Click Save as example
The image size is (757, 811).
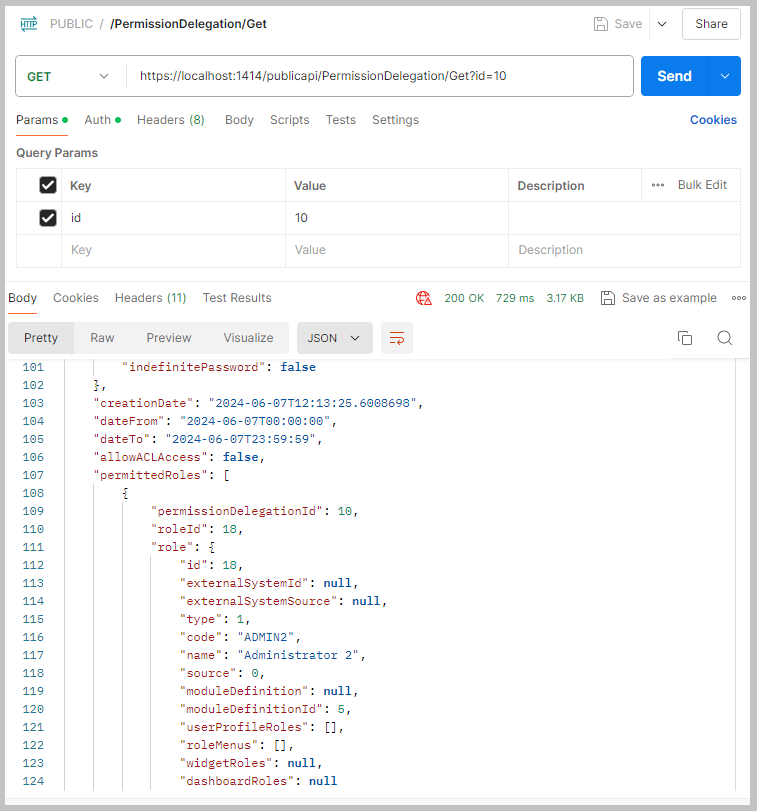659,298
